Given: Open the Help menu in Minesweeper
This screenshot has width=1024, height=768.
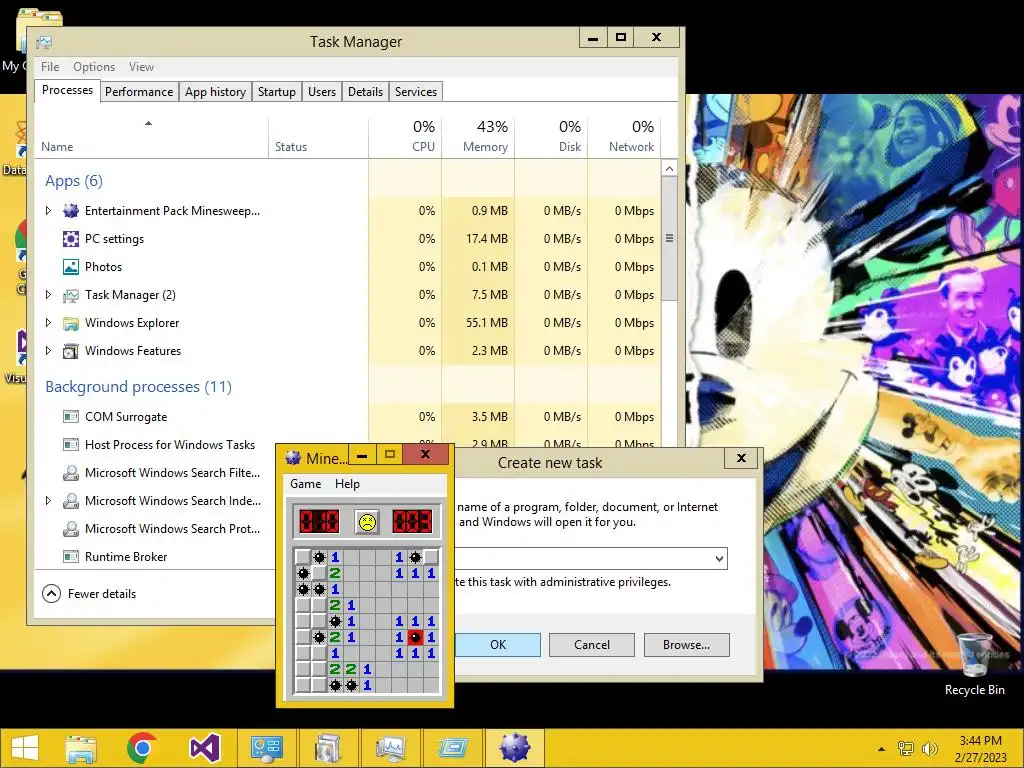Looking at the screenshot, I should (x=347, y=484).
